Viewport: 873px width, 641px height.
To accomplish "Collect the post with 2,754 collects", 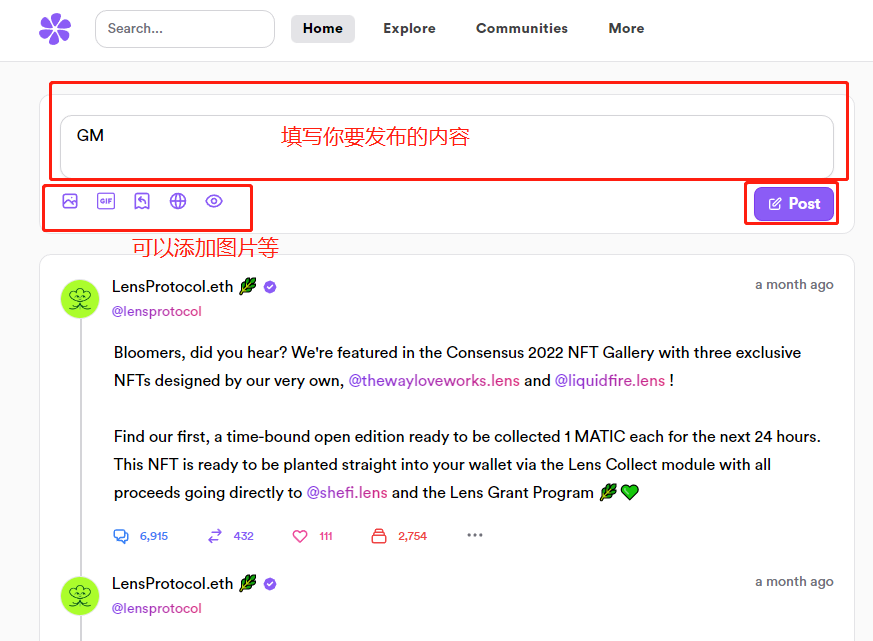I will (379, 536).
